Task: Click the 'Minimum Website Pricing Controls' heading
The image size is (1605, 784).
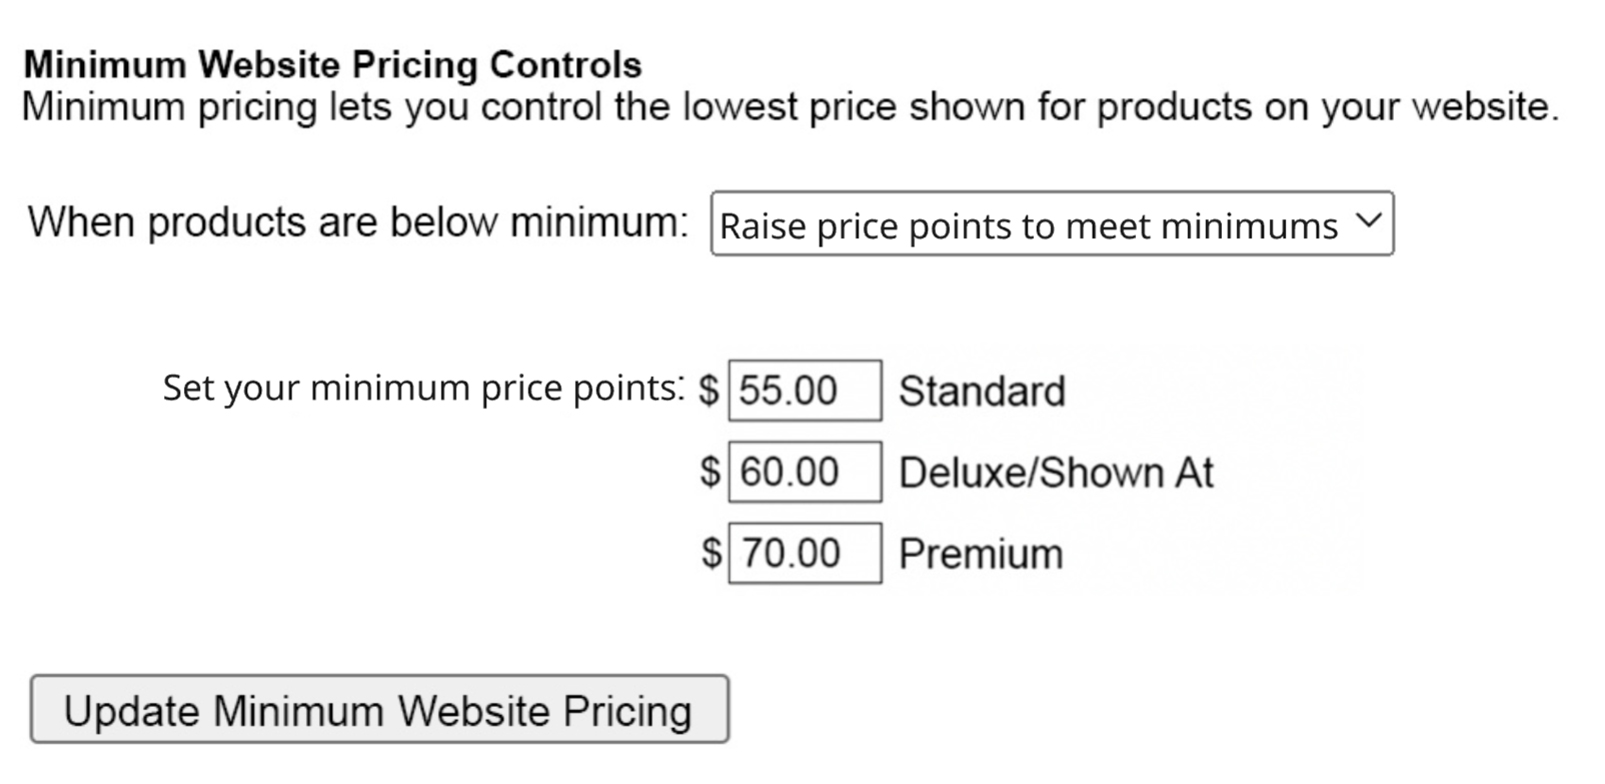Action: [332, 65]
